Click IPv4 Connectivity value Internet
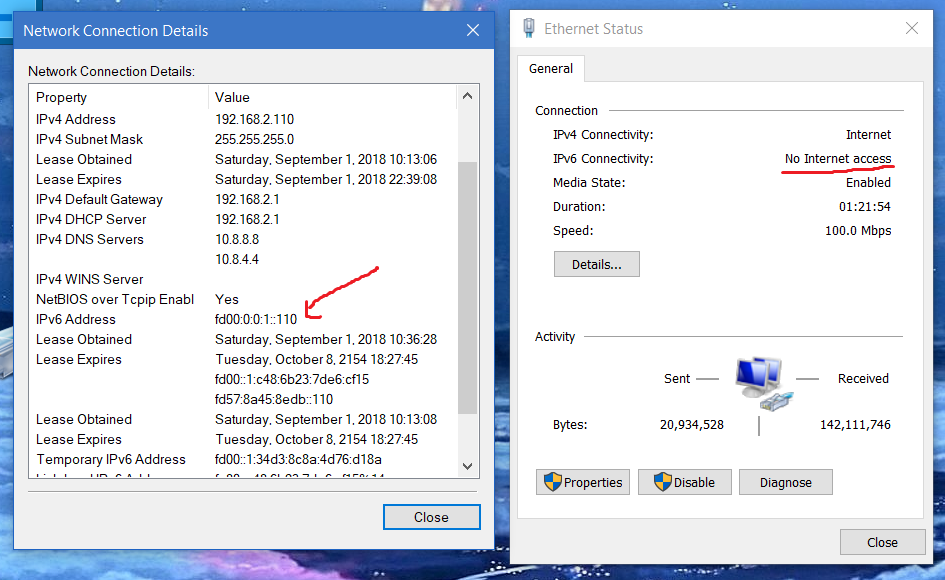The width and height of the screenshot is (945, 580). [868, 134]
